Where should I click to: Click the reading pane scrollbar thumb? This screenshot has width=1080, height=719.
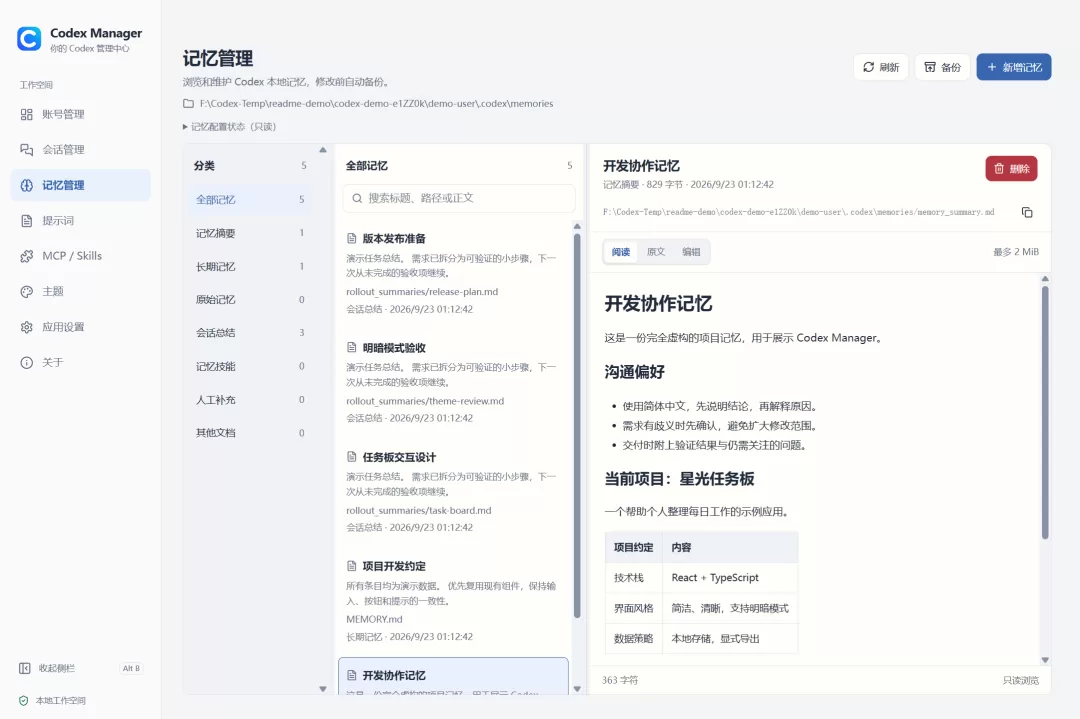tap(1045, 412)
